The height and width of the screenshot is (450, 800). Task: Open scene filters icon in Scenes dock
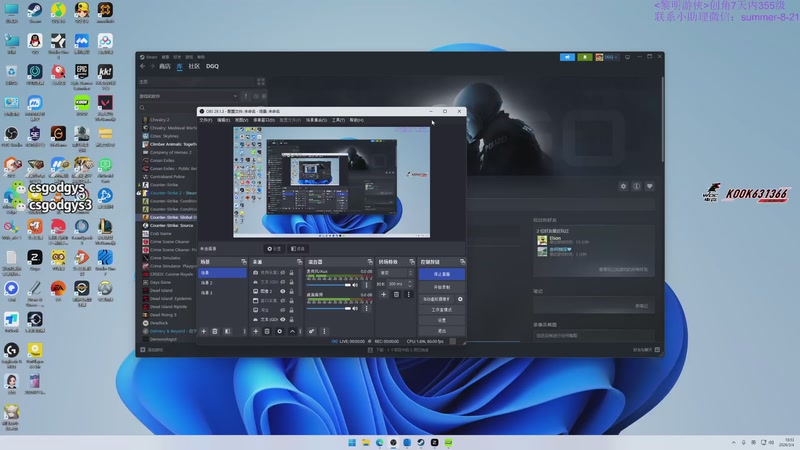point(228,332)
